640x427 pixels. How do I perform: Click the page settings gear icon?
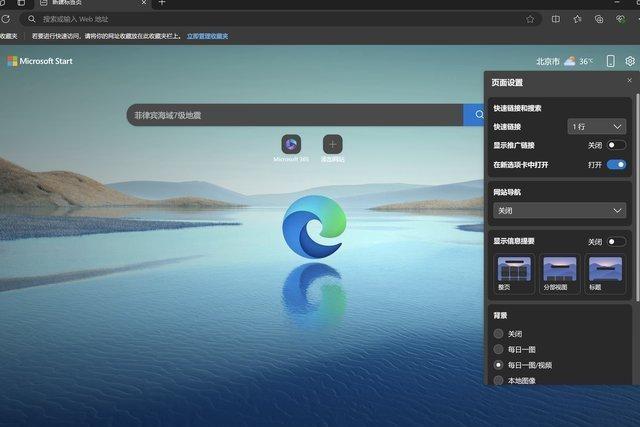pyautogui.click(x=630, y=61)
